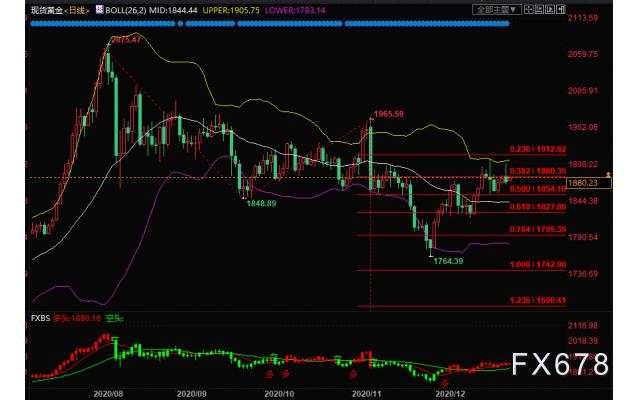Click the 0.382 Fibonacci level label

point(538,171)
